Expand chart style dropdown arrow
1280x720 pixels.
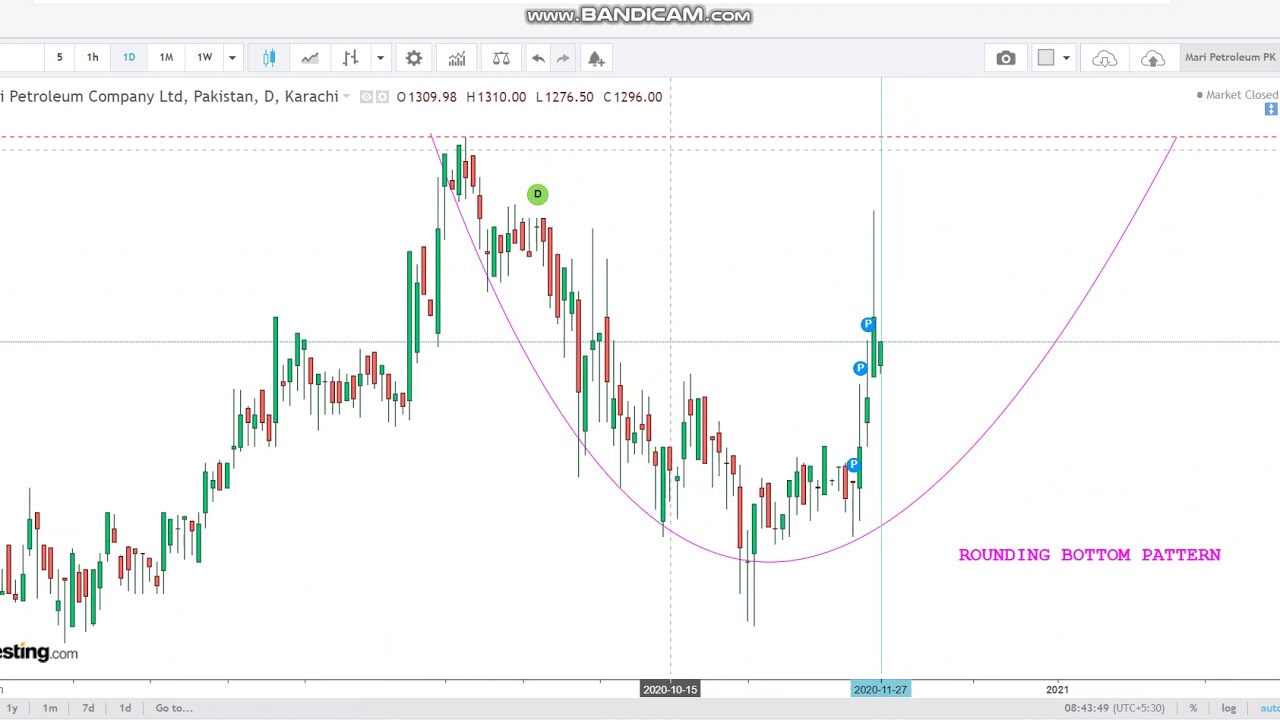point(380,58)
